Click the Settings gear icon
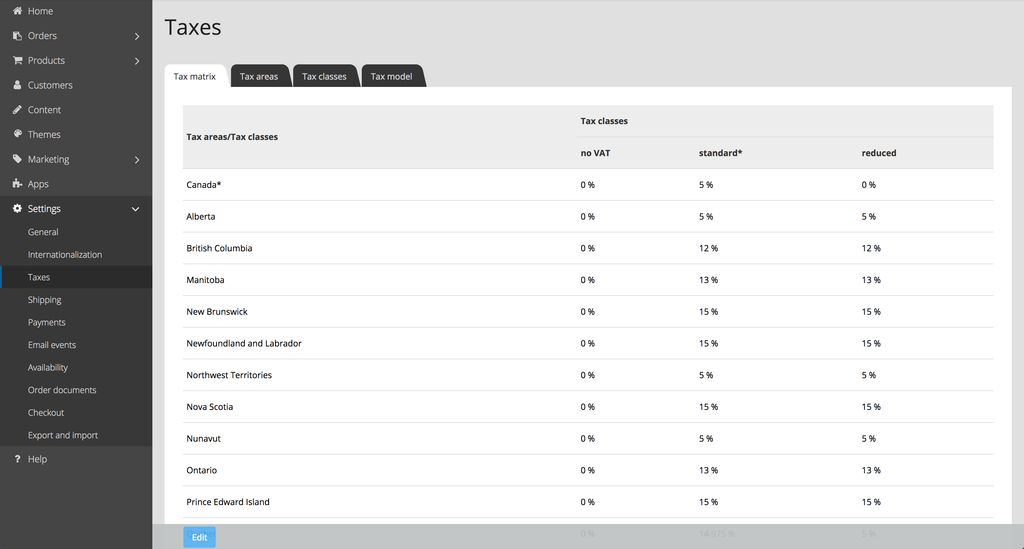This screenshot has width=1024, height=549. 17,208
